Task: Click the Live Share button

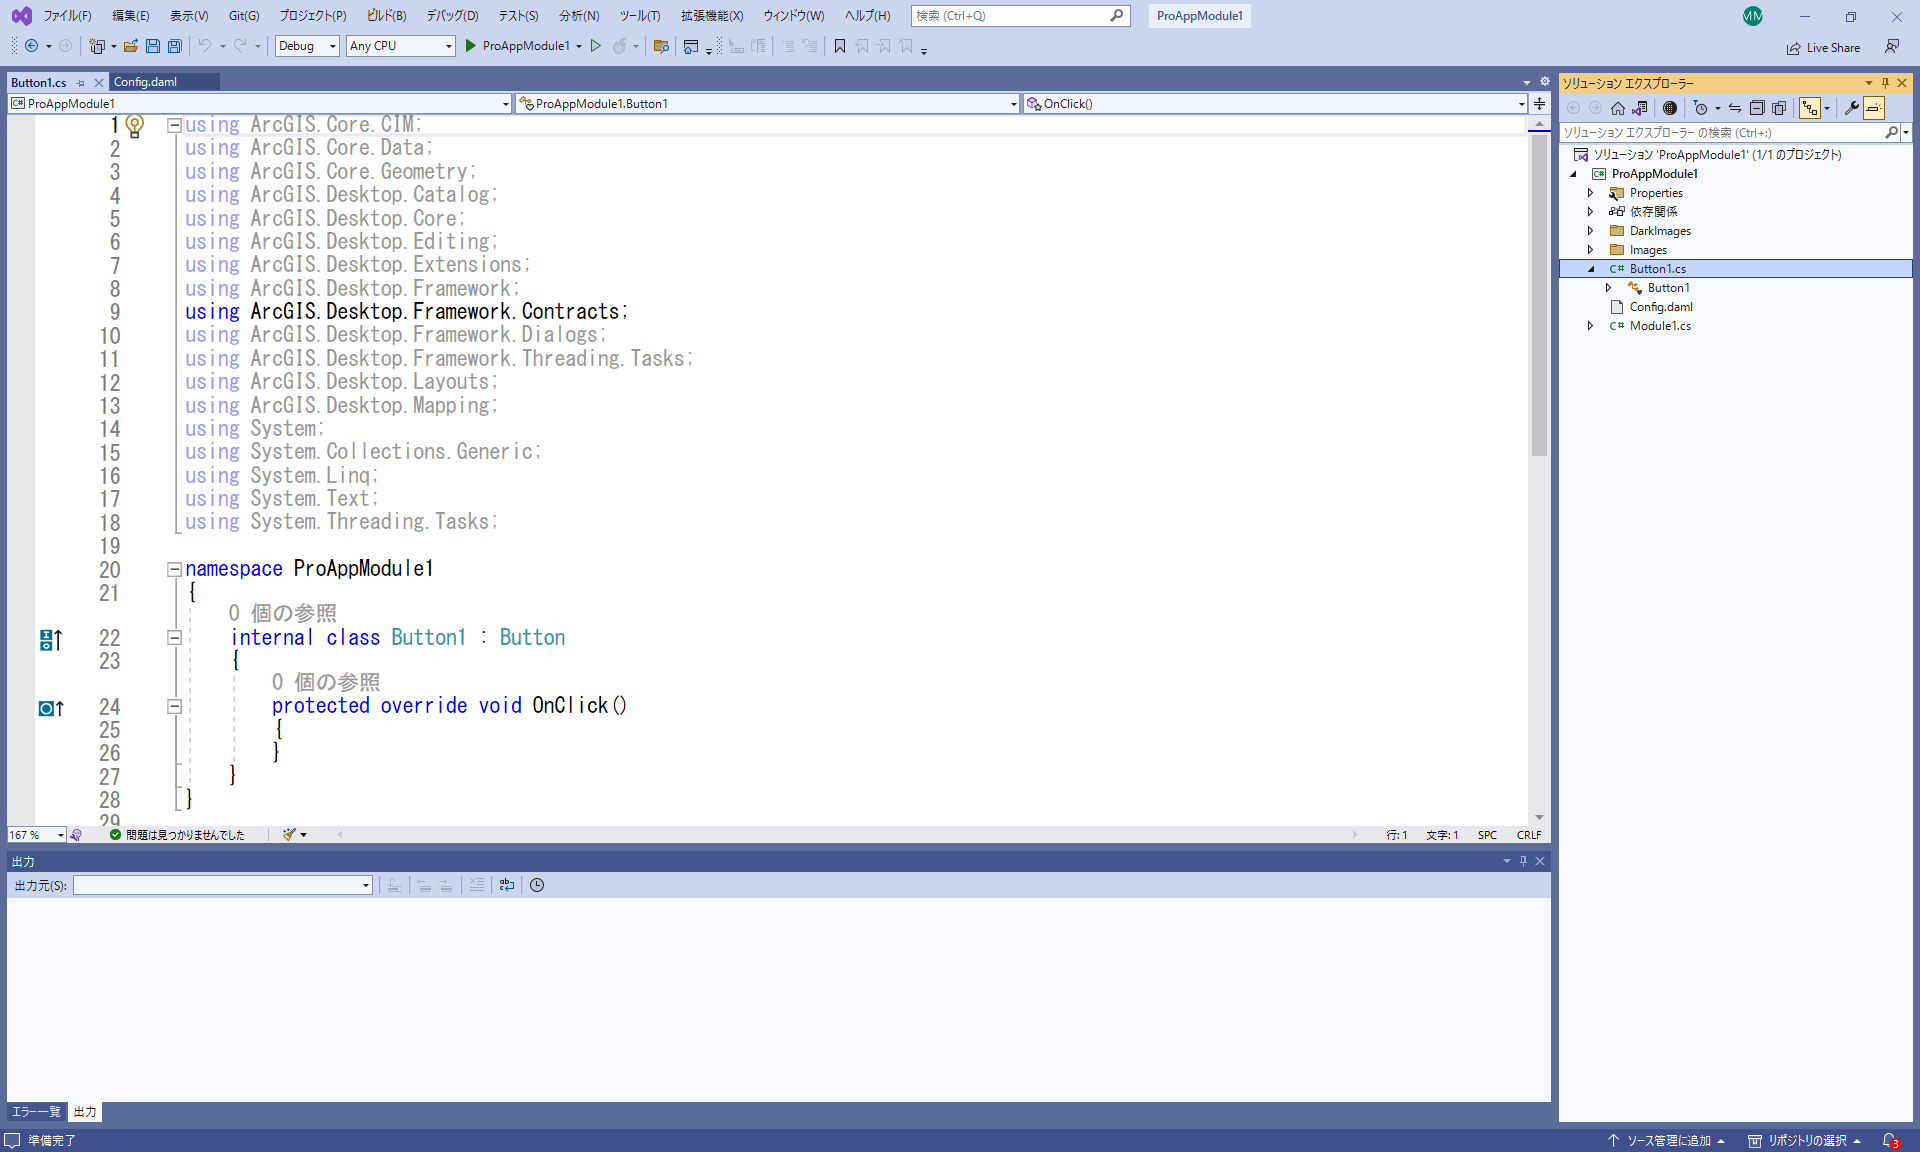Action: (x=1824, y=48)
